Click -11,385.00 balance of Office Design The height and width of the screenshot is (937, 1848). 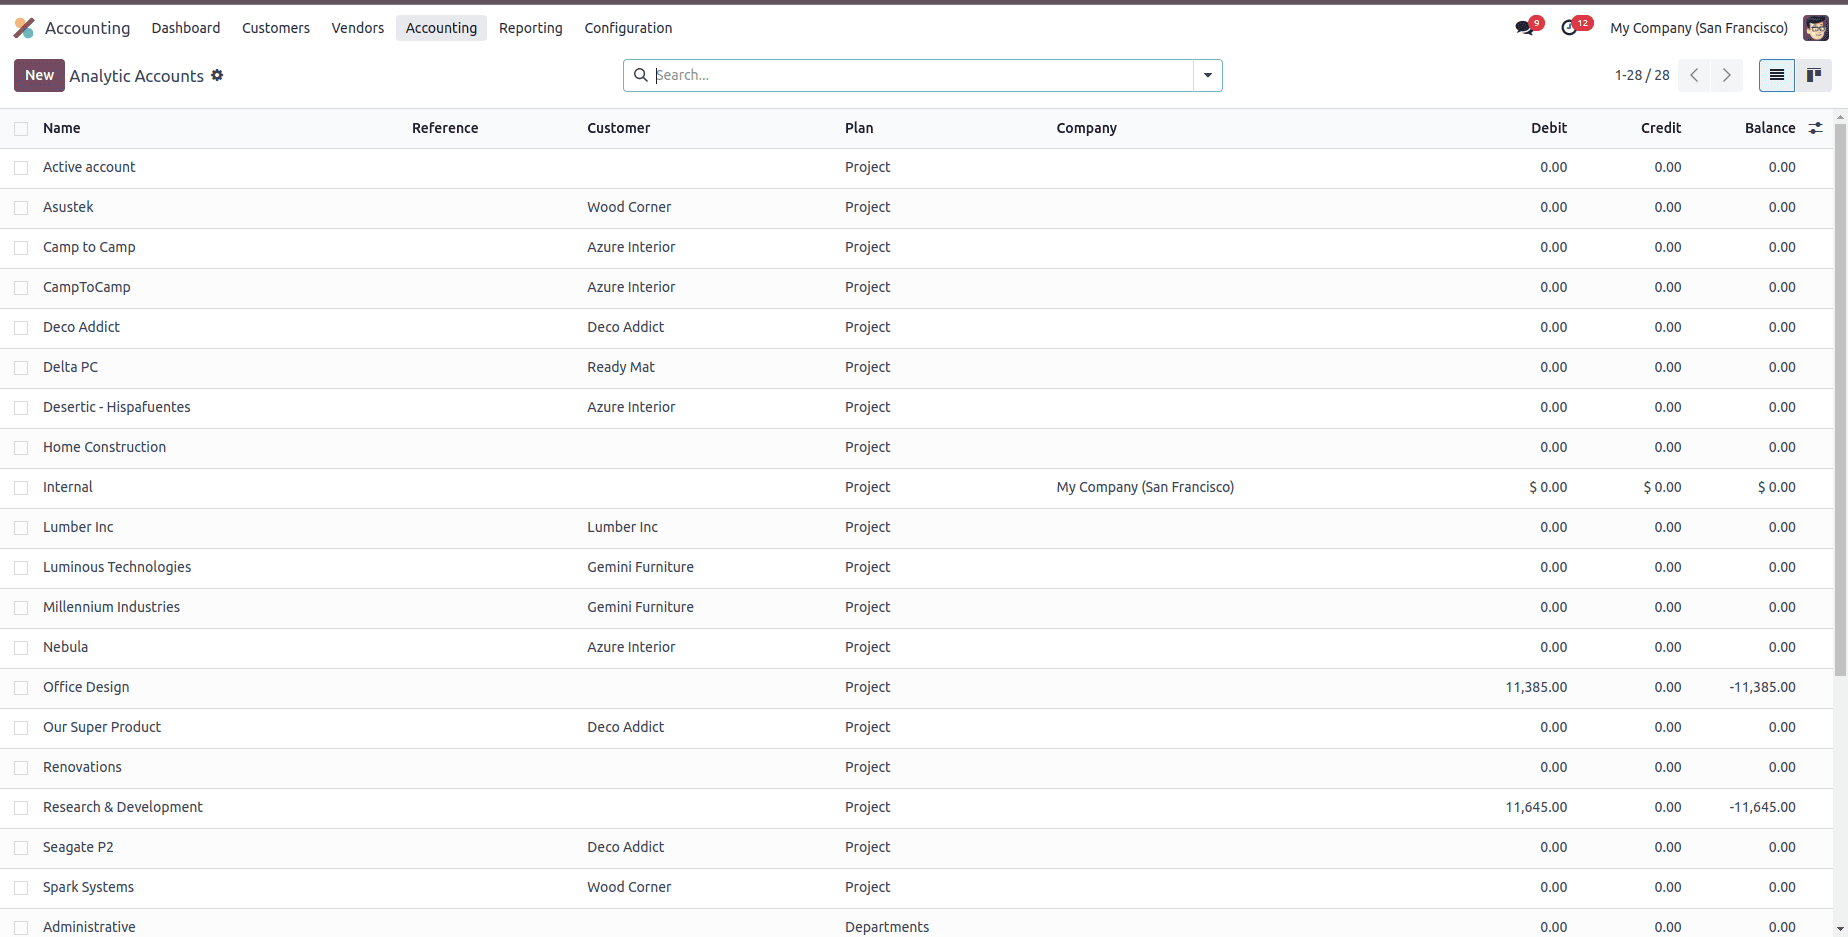[x=1762, y=687]
